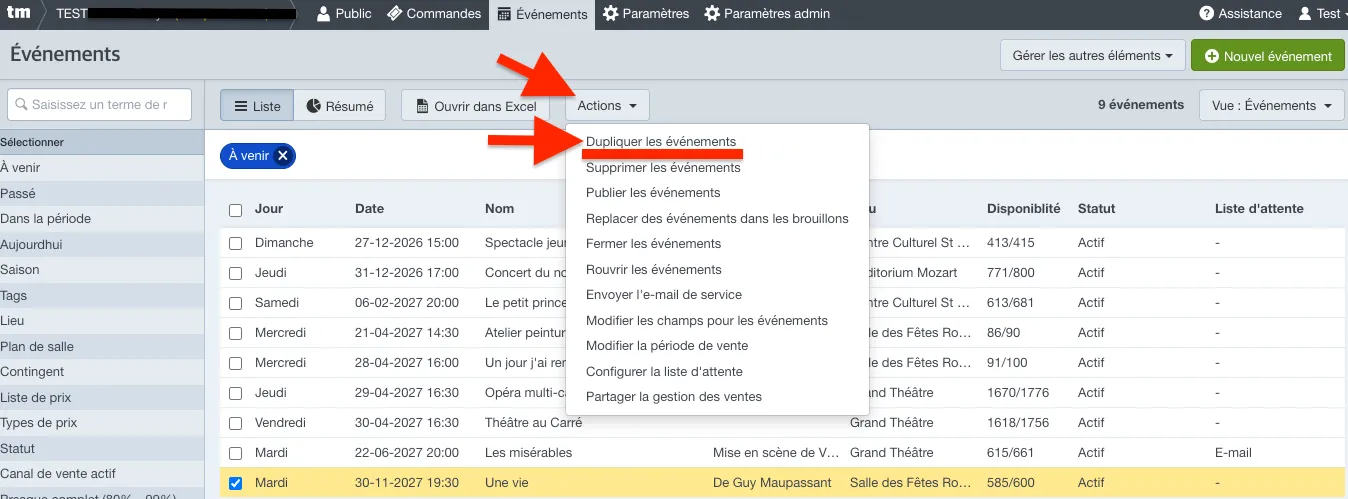Check the Dimanche 27-12-2026 row checkbox
1348x499 pixels.
coord(235,243)
